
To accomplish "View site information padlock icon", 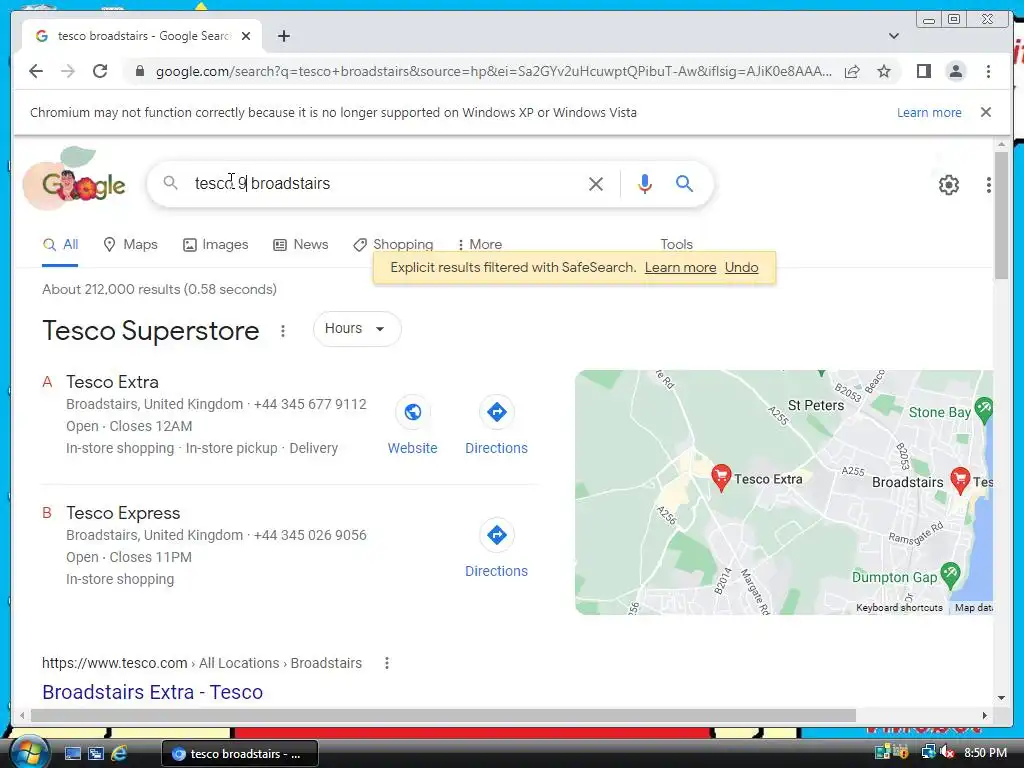I will point(139,71).
